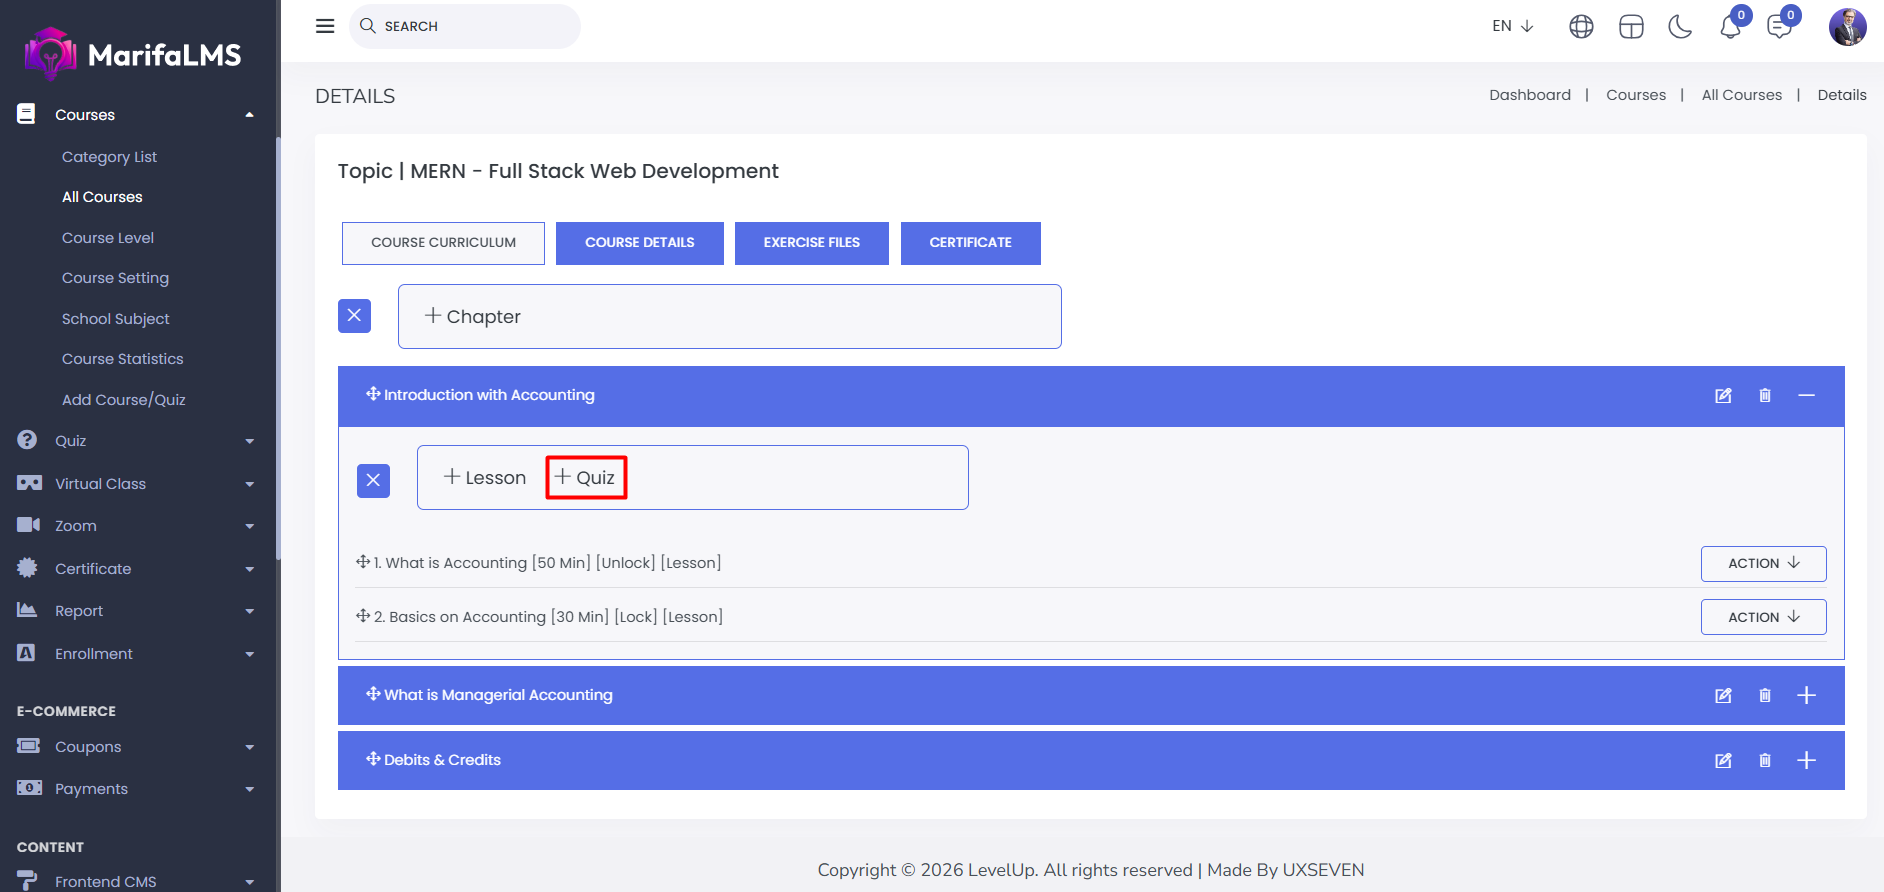The height and width of the screenshot is (892, 1884).
Task: Open the Certificate tab
Action: click(x=970, y=243)
